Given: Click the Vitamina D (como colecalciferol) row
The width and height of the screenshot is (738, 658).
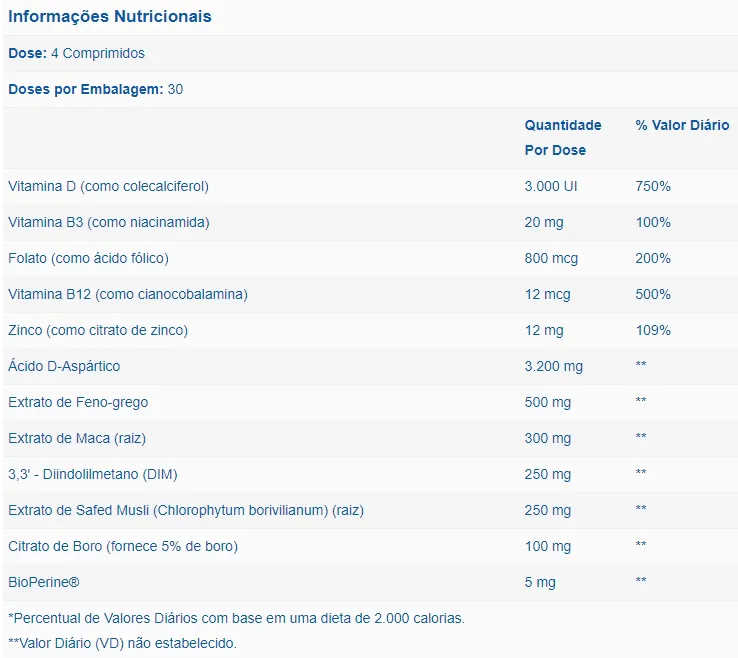Looking at the screenshot, I should (x=108, y=186).
